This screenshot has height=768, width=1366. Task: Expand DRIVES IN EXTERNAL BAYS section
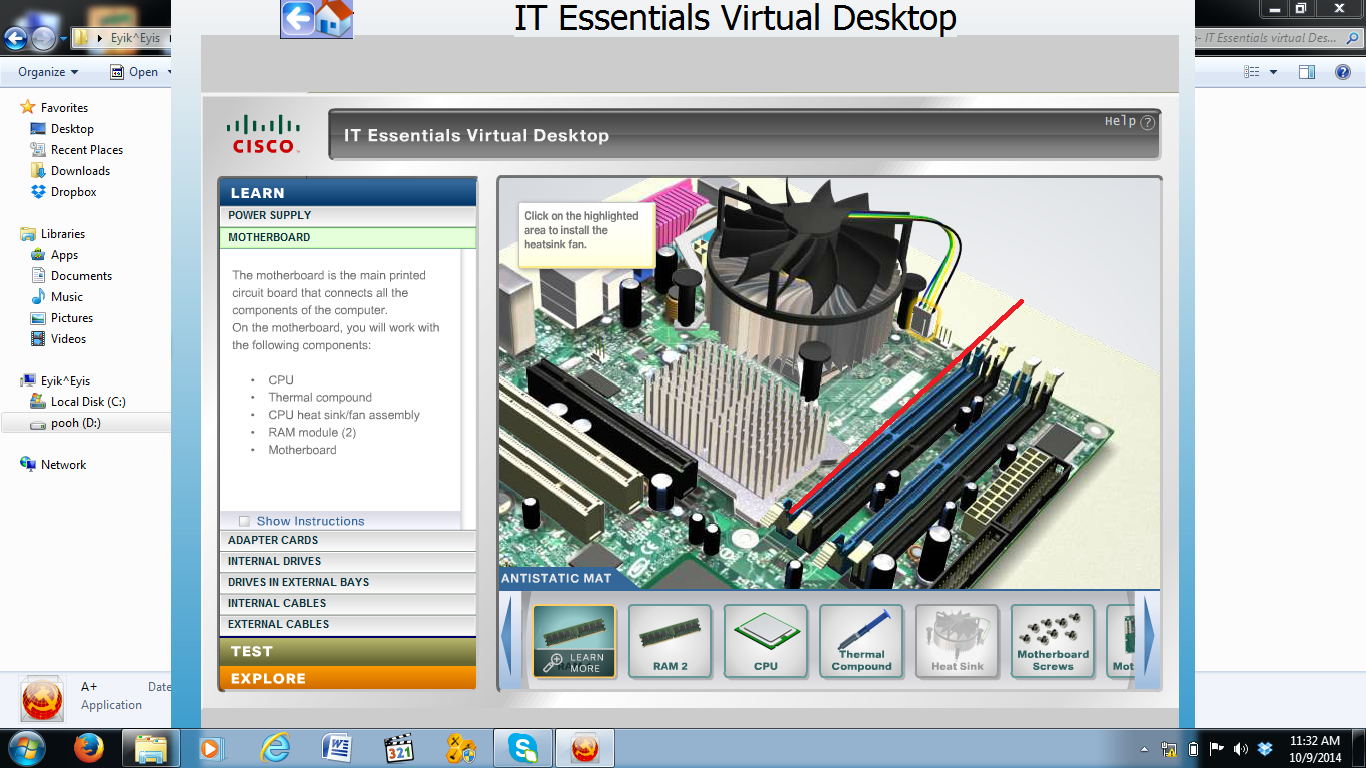pyautogui.click(x=347, y=582)
